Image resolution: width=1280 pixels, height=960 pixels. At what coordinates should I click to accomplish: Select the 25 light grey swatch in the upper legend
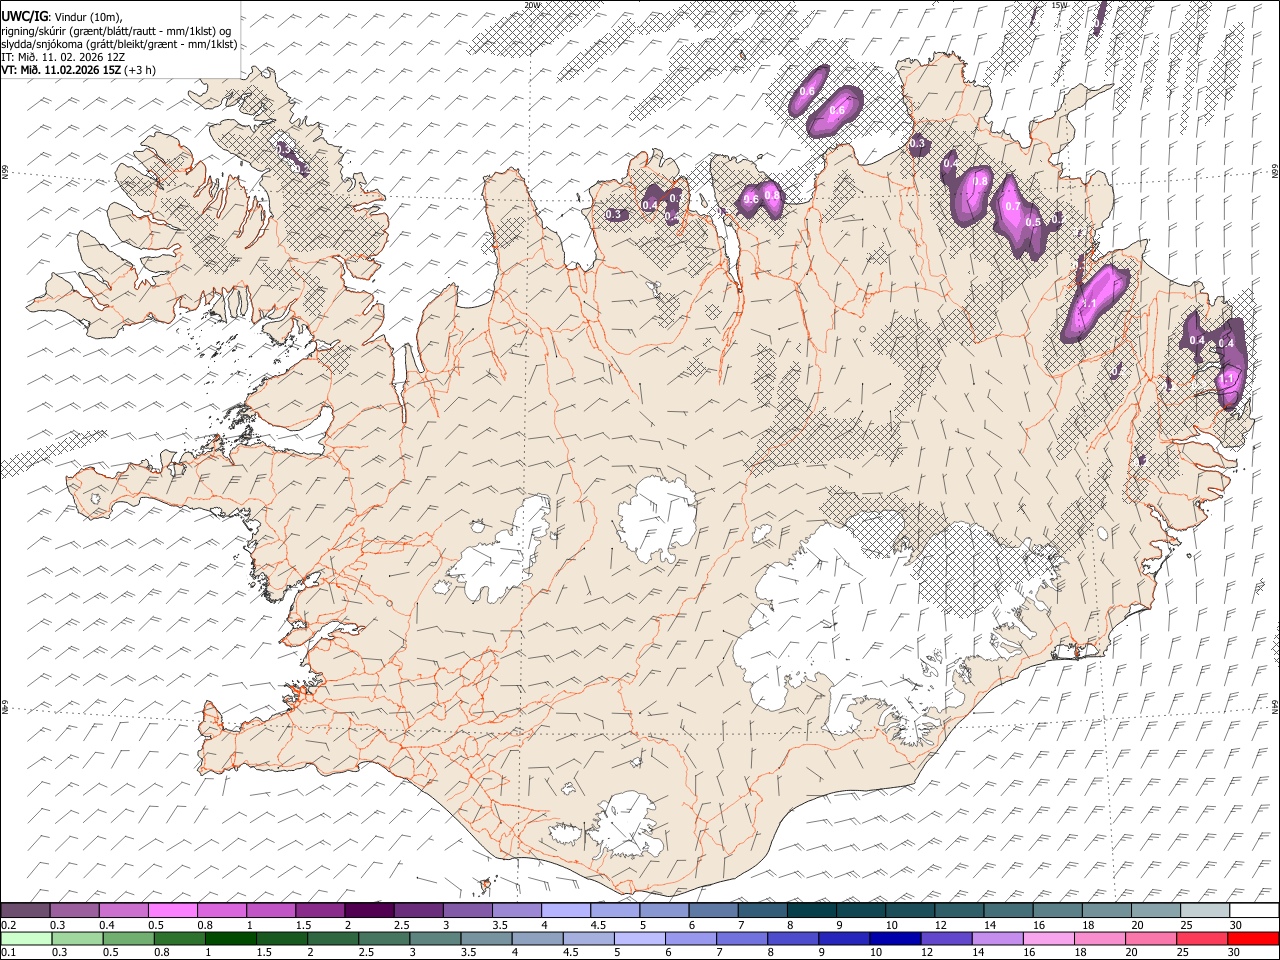point(1204,910)
